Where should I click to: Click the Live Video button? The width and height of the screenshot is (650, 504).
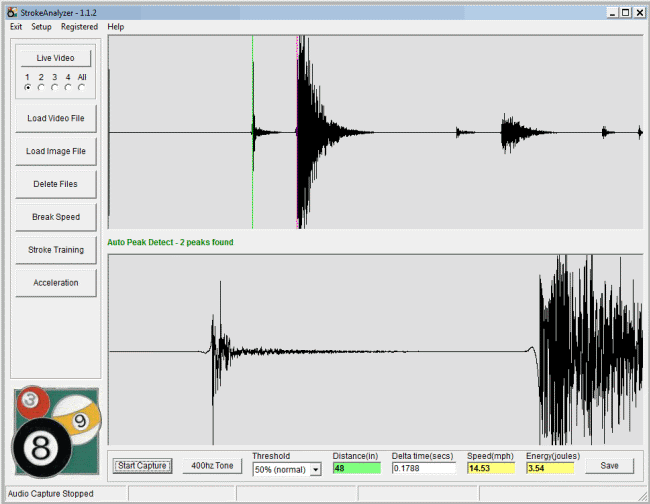pos(55,58)
